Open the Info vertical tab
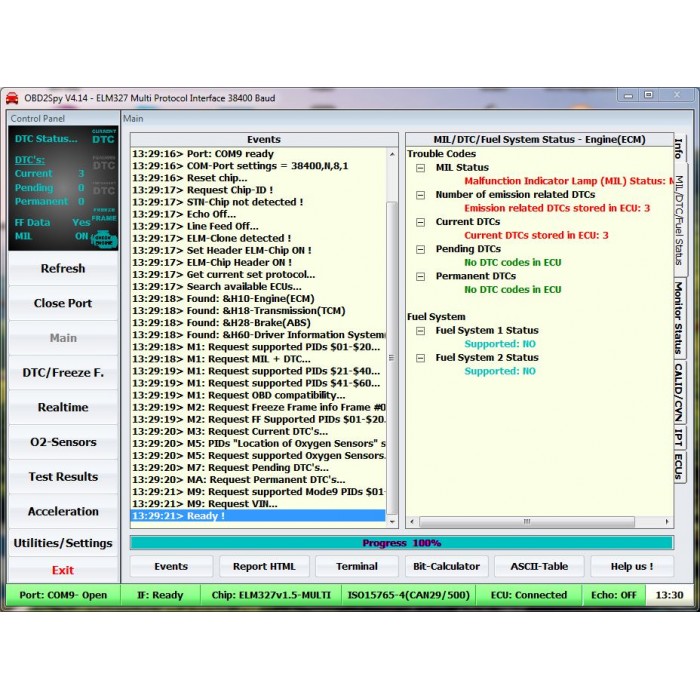The width and height of the screenshot is (700, 700). pos(679,150)
